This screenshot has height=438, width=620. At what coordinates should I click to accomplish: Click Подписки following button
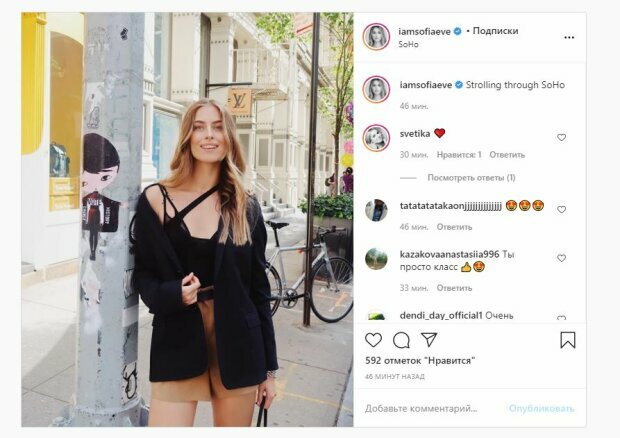coord(495,31)
